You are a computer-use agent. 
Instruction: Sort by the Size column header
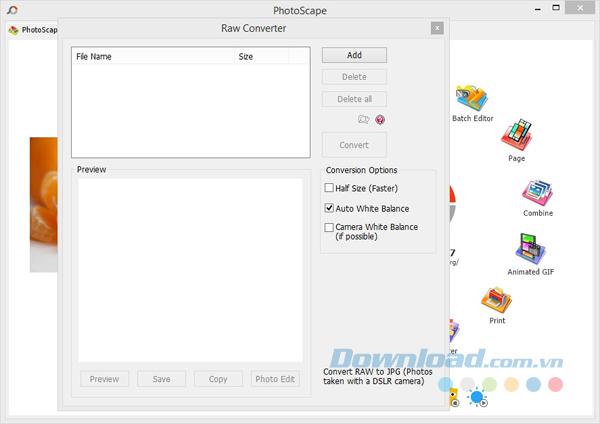tap(261, 57)
